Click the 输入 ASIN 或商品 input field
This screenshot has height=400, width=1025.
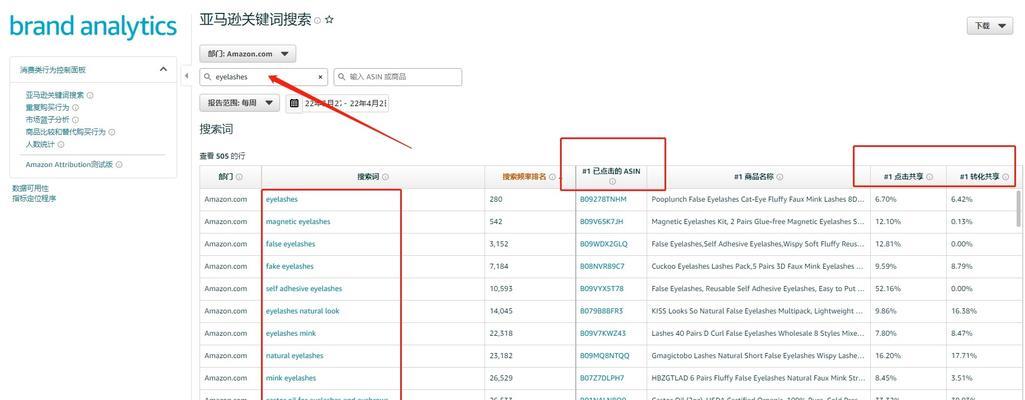click(x=398, y=77)
